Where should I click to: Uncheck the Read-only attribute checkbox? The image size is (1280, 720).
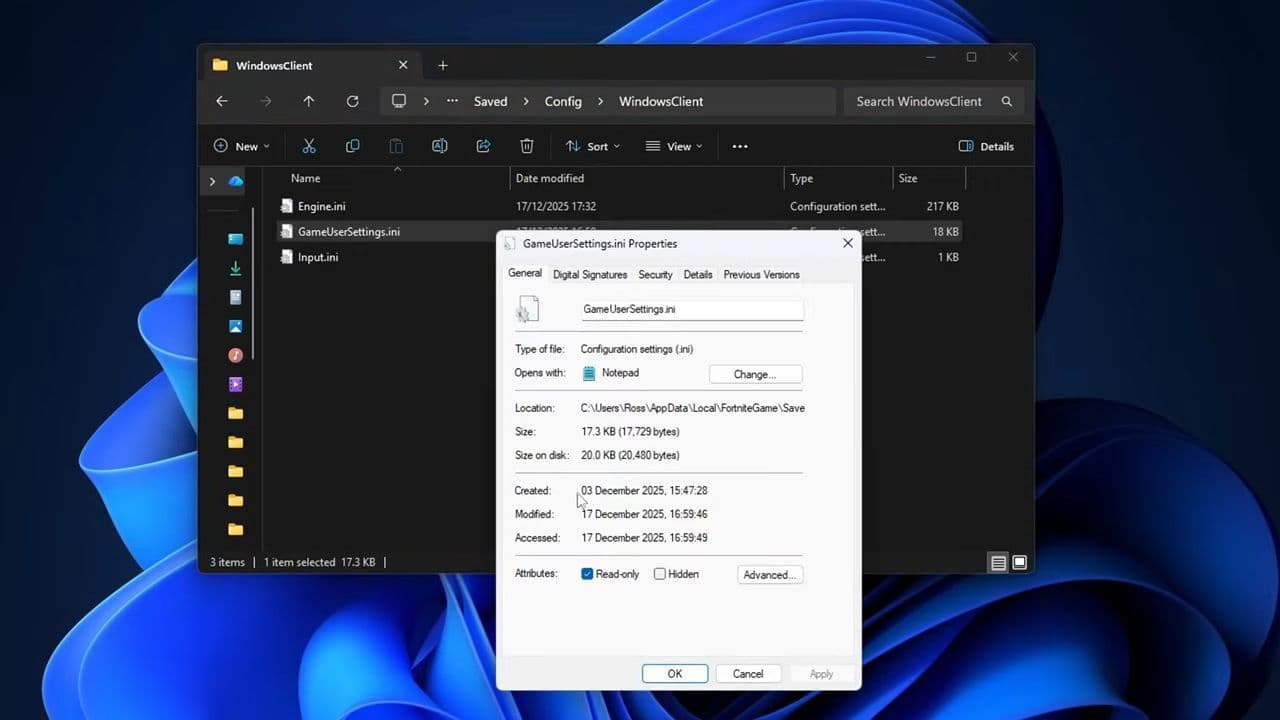[587, 574]
